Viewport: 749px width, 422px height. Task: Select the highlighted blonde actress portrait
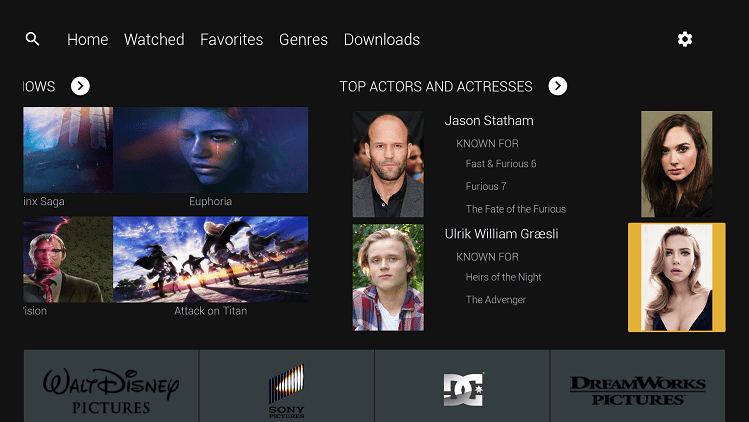click(676, 277)
